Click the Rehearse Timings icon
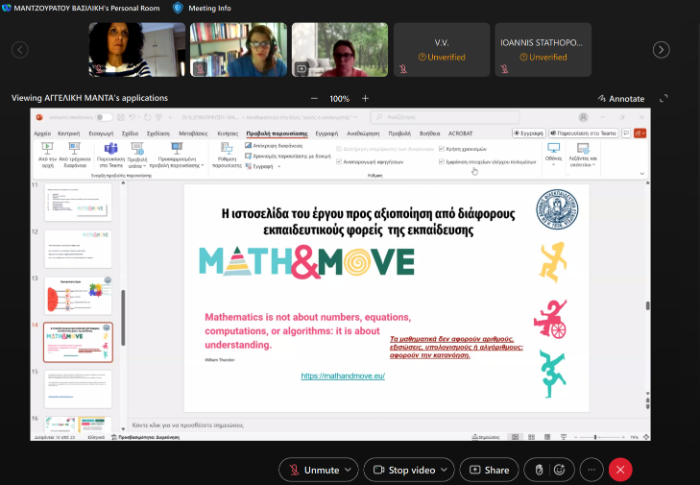The image size is (700, 485). [x=248, y=156]
